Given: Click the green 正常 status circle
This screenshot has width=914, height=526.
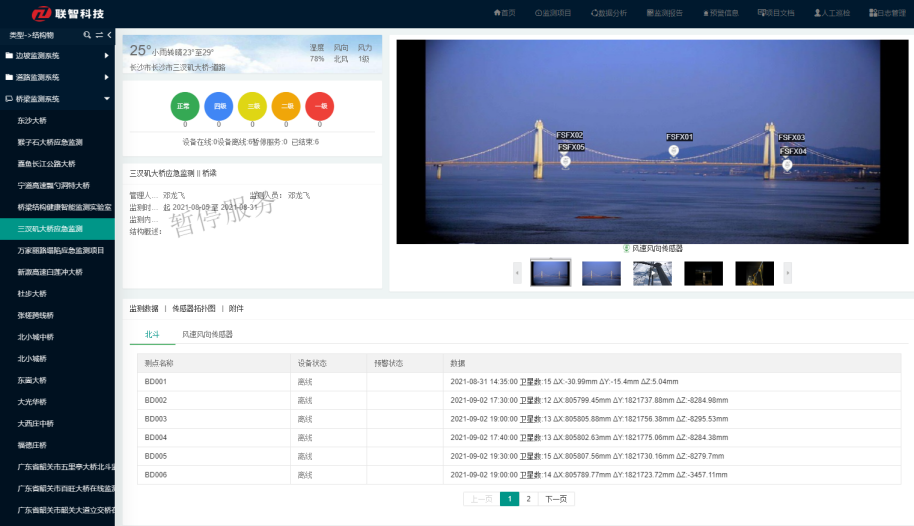Looking at the screenshot, I should pyautogui.click(x=185, y=106).
